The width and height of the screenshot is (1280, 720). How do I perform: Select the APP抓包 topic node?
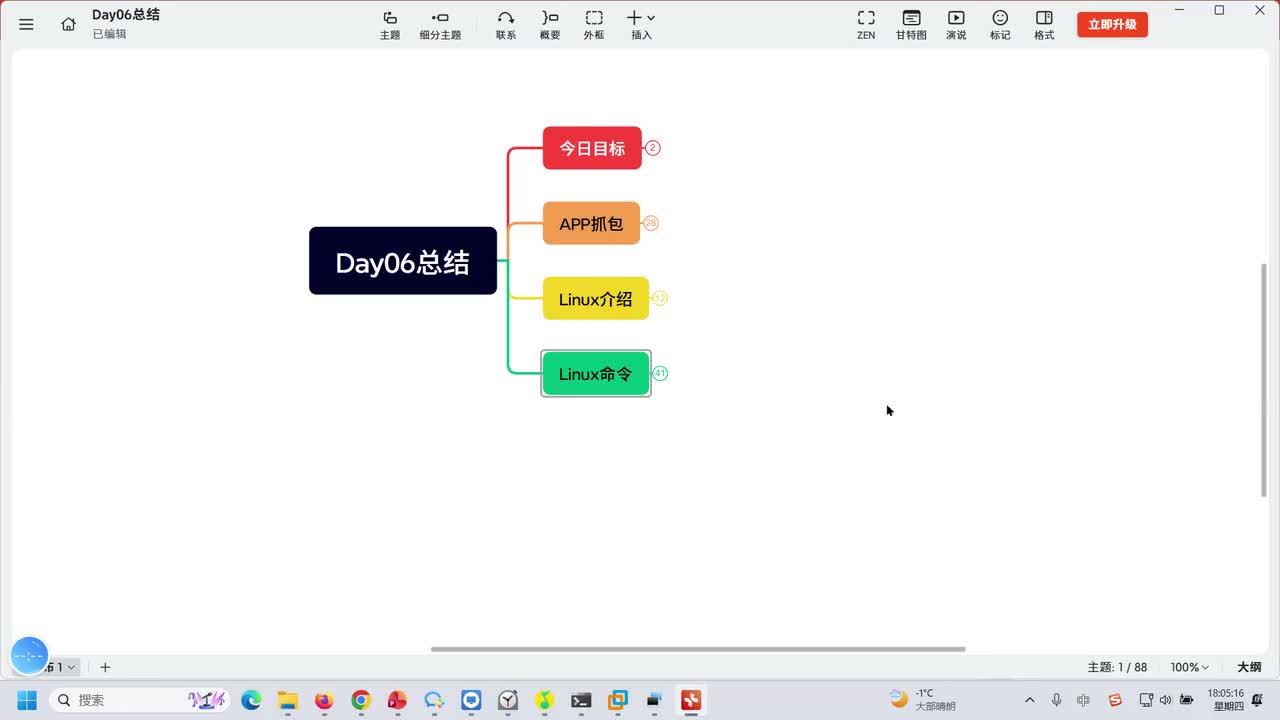coord(591,223)
